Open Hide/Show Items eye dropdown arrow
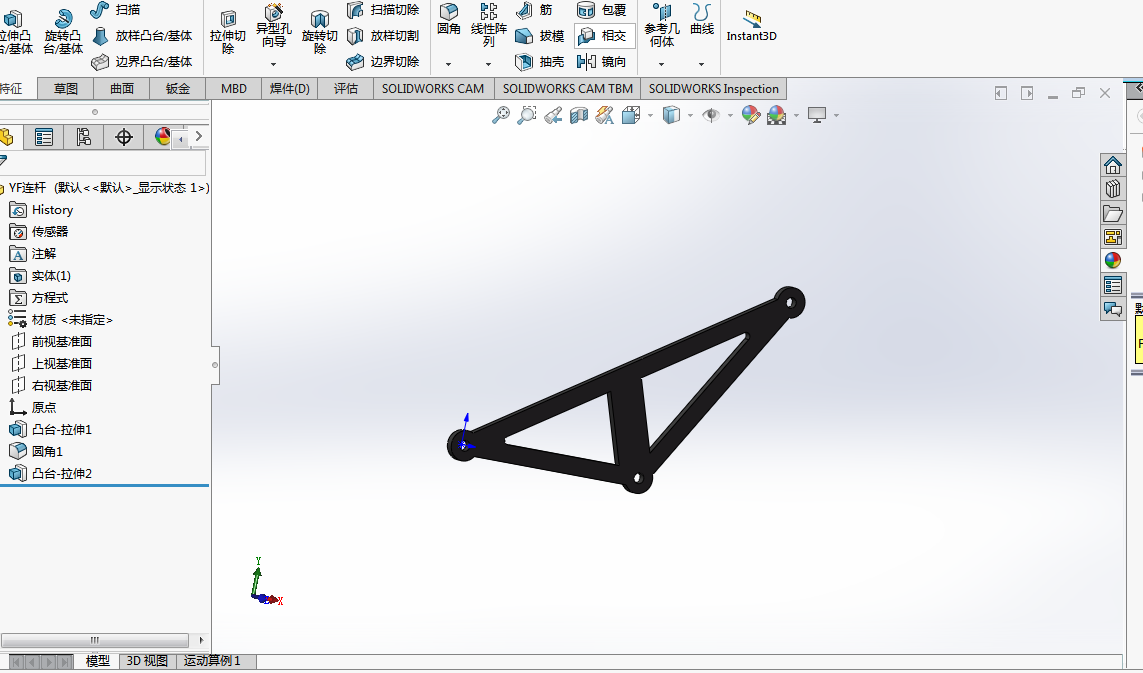This screenshot has height=673, width=1143. [730, 115]
